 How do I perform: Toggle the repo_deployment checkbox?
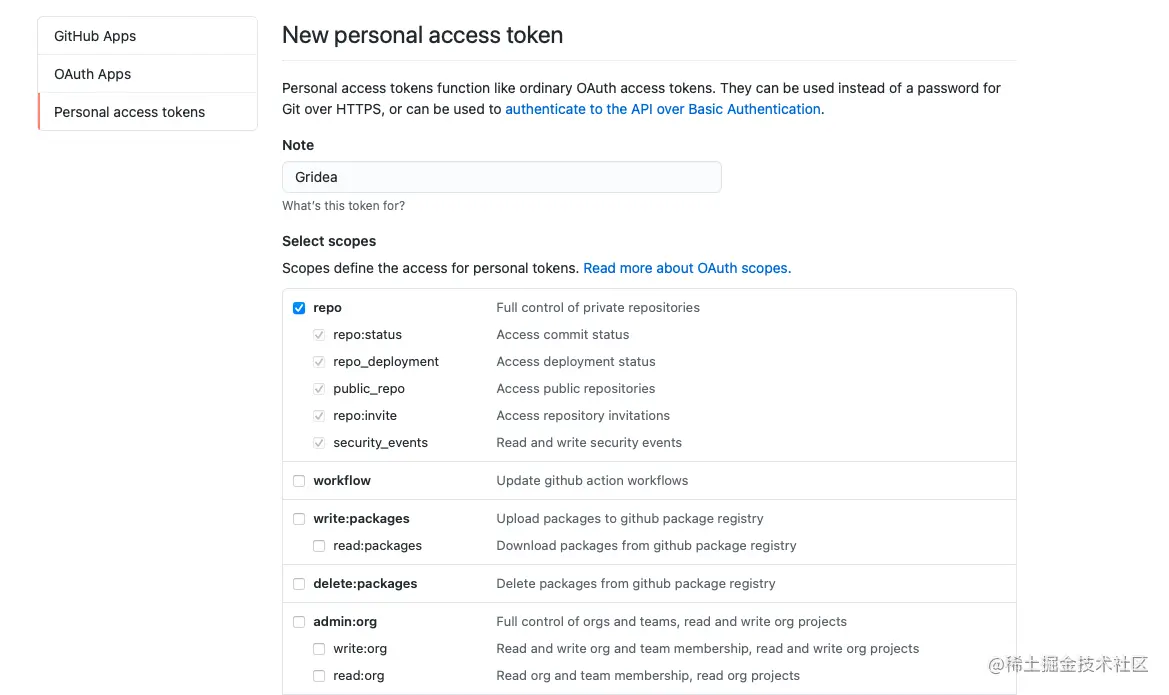(319, 362)
